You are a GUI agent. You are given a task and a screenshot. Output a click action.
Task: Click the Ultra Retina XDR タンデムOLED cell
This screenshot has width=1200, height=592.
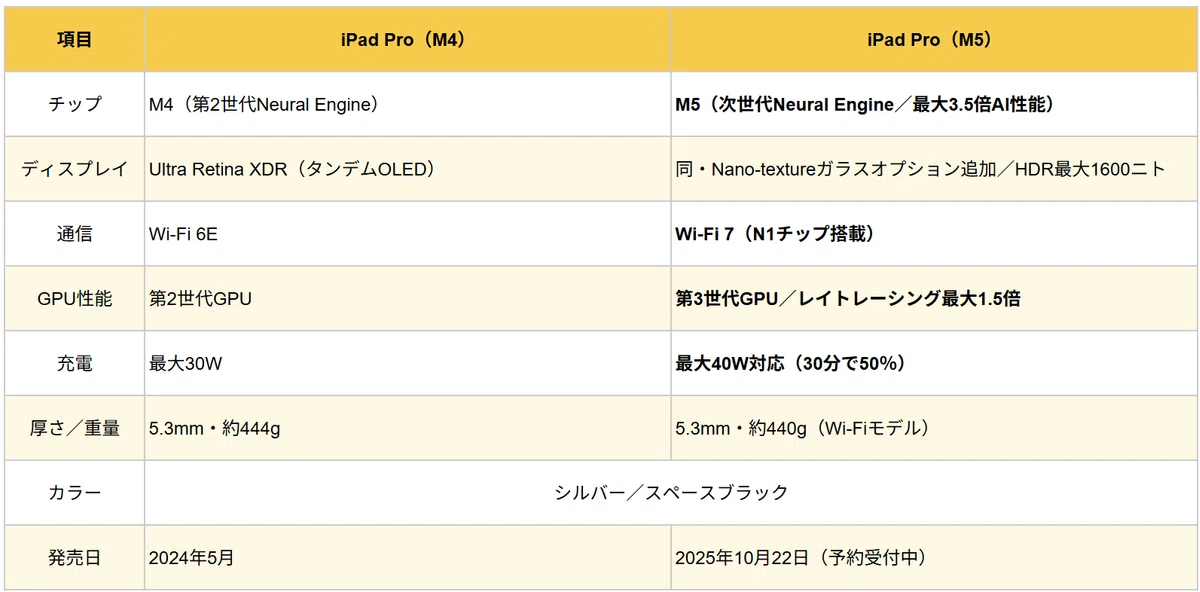click(x=408, y=169)
